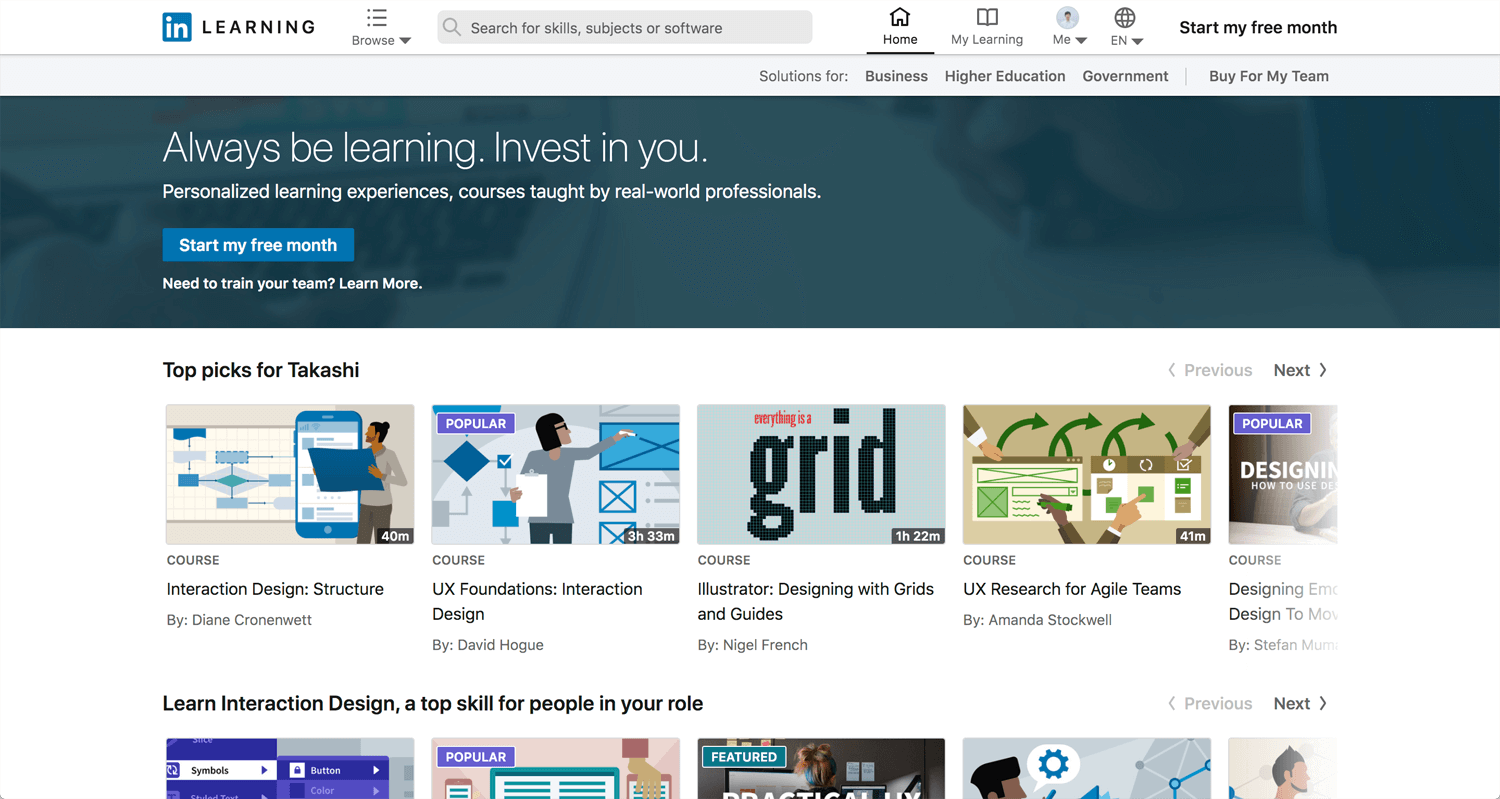Focus the skills search field

pyautogui.click(x=625, y=28)
